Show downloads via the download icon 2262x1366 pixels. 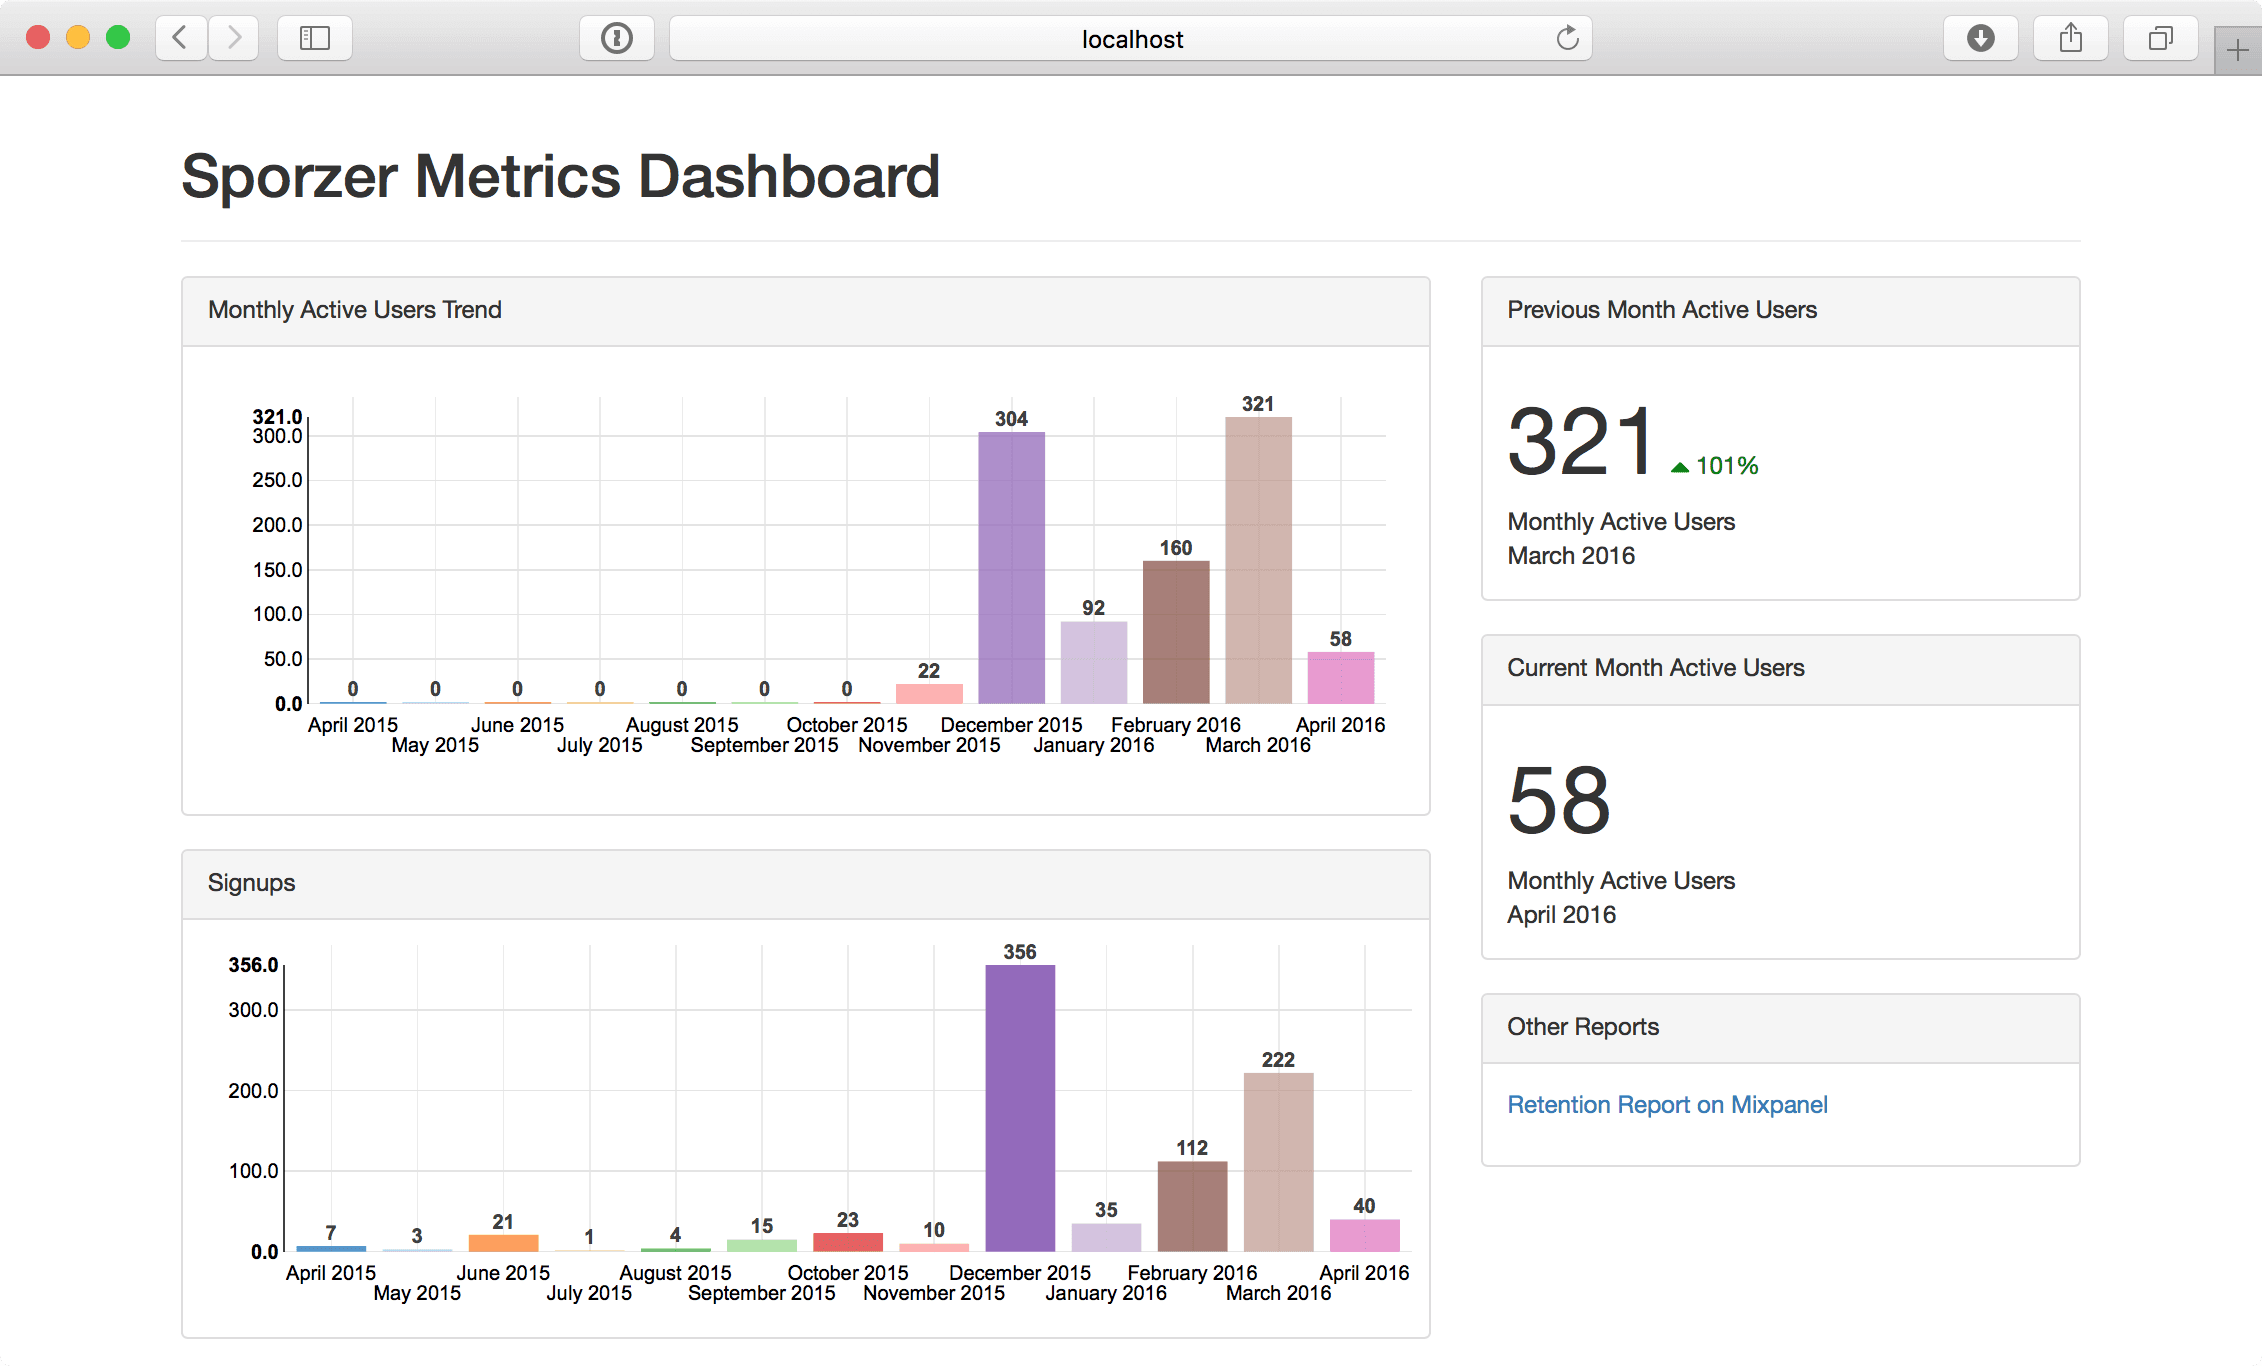[1980, 38]
